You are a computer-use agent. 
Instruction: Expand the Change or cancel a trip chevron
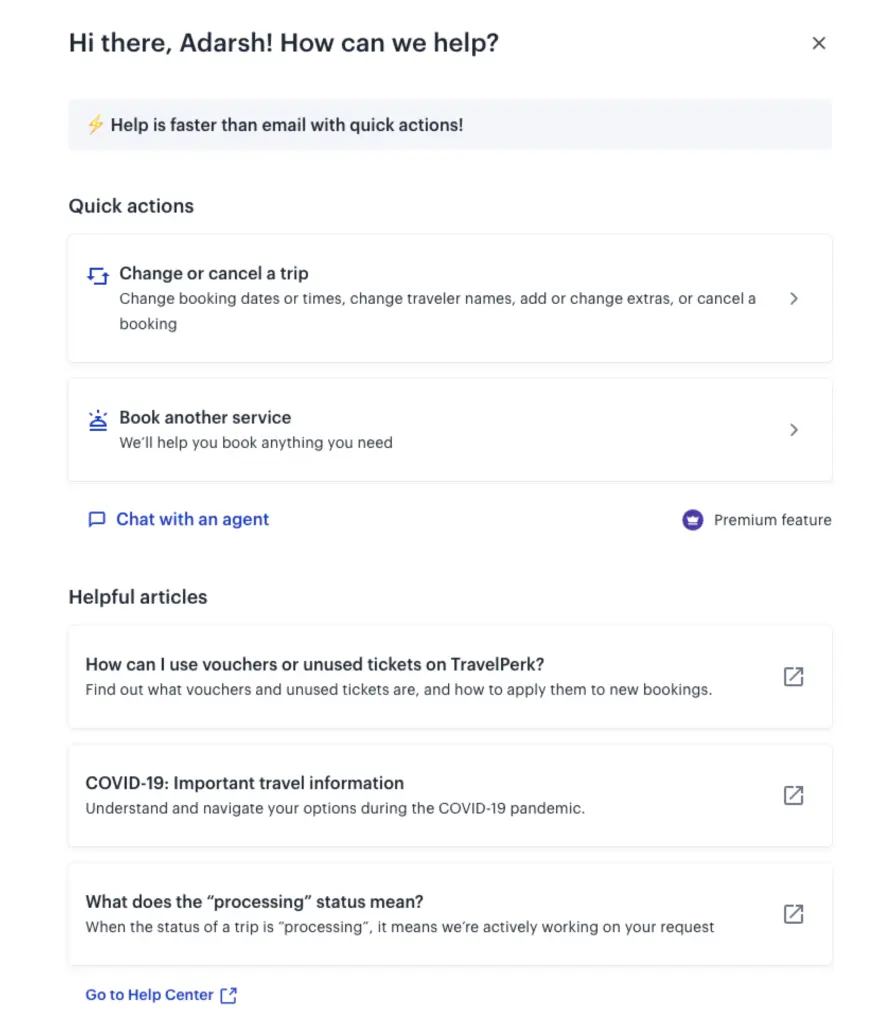pos(794,298)
